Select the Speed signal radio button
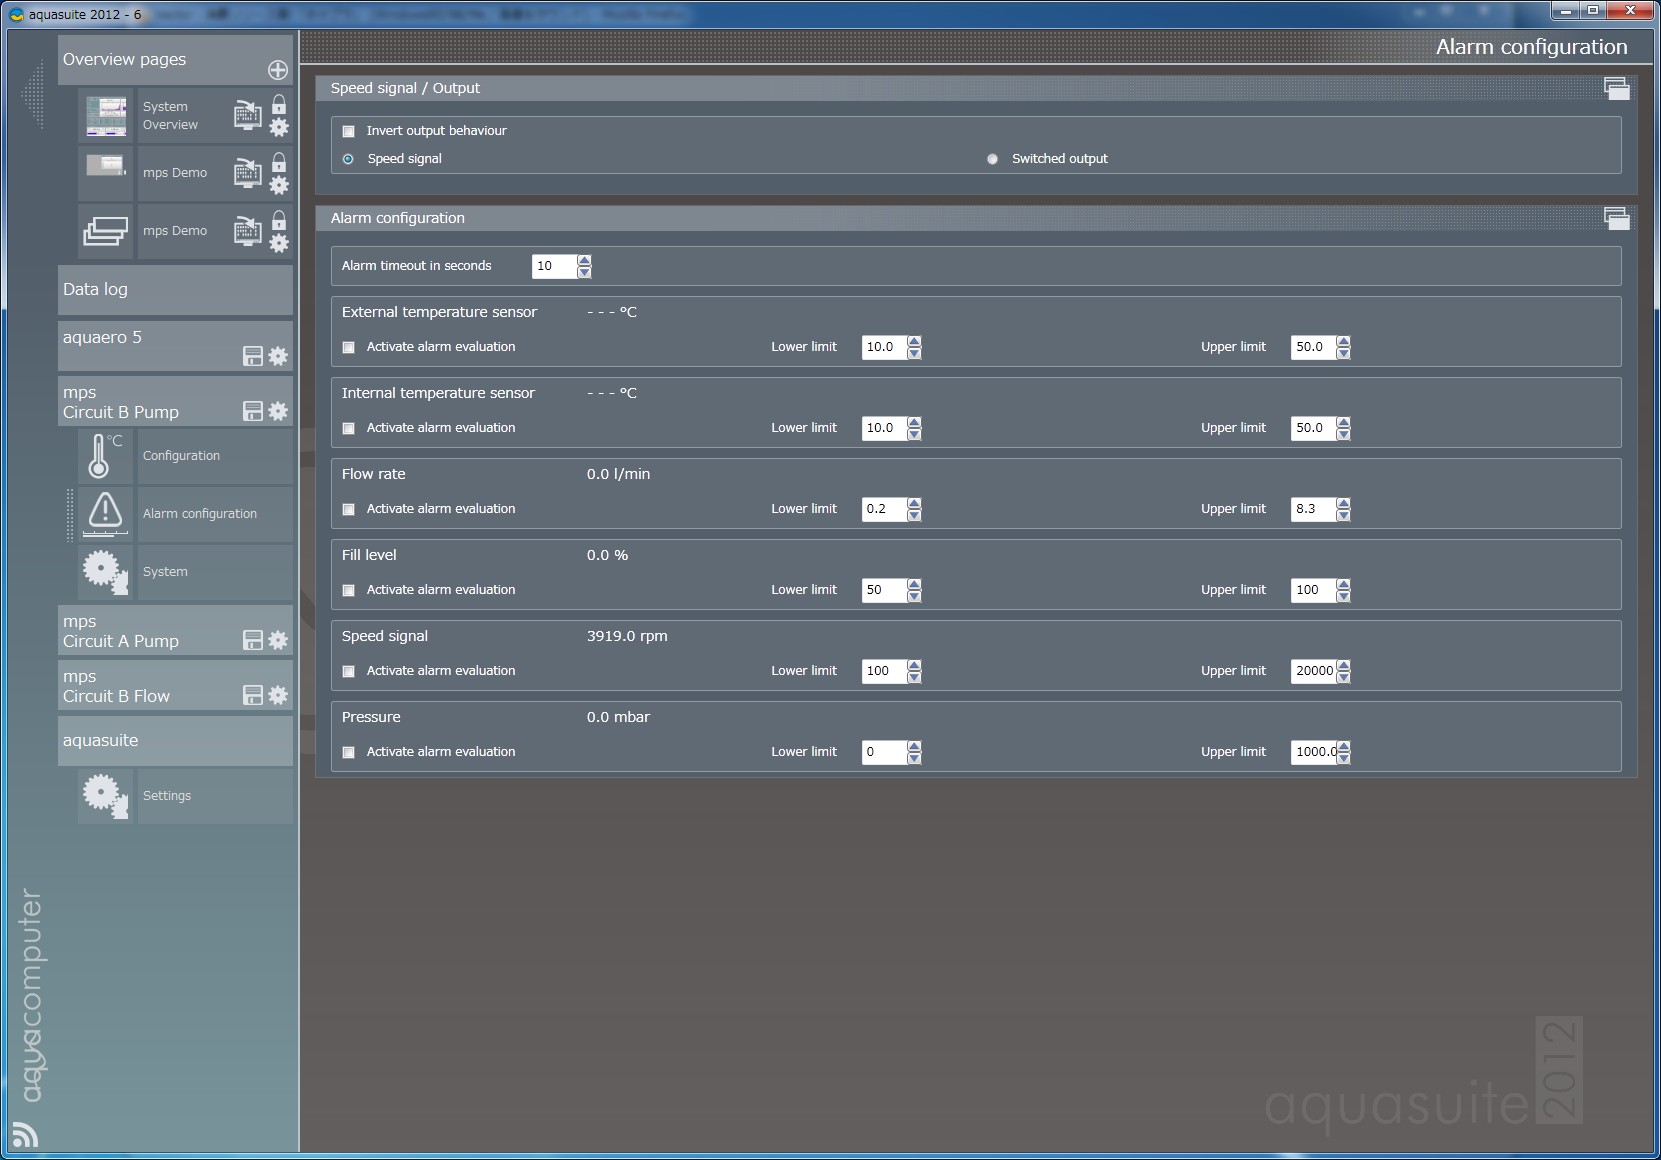This screenshot has width=1661, height=1160. (x=348, y=159)
